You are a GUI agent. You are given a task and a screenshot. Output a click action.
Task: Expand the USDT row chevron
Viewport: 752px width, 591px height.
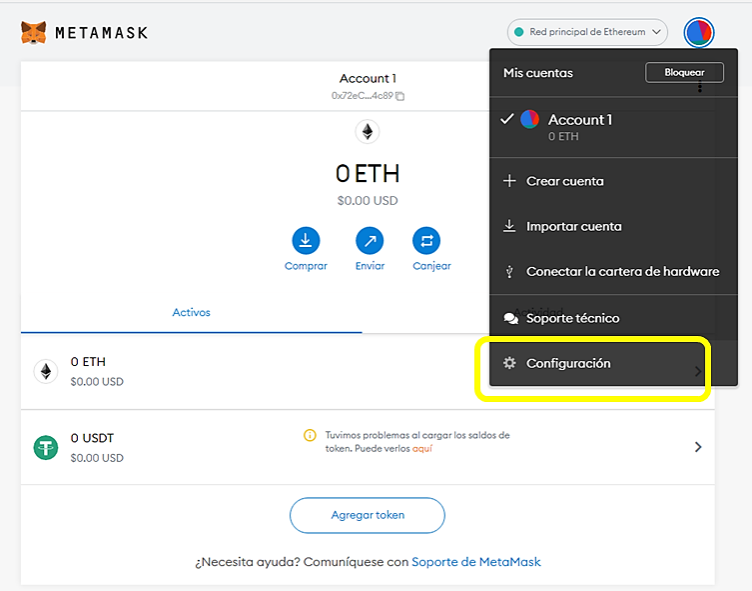click(698, 447)
